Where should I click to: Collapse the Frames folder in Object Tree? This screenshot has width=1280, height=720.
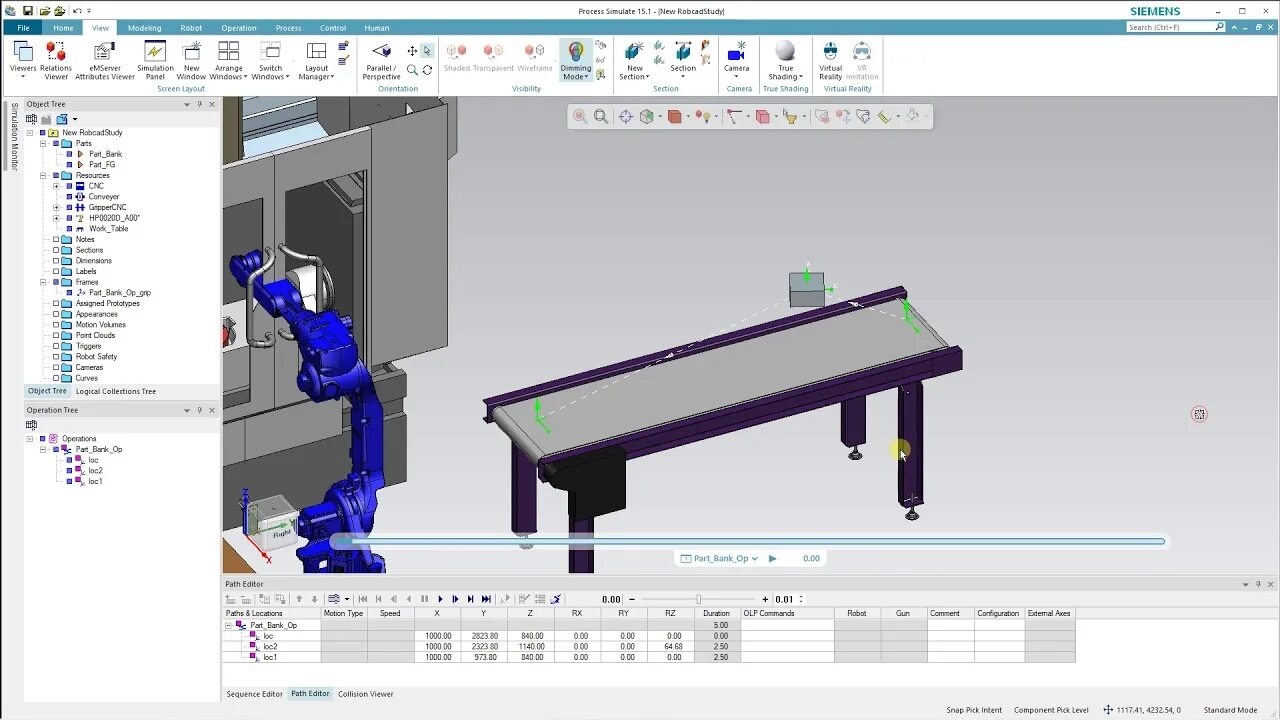point(43,282)
